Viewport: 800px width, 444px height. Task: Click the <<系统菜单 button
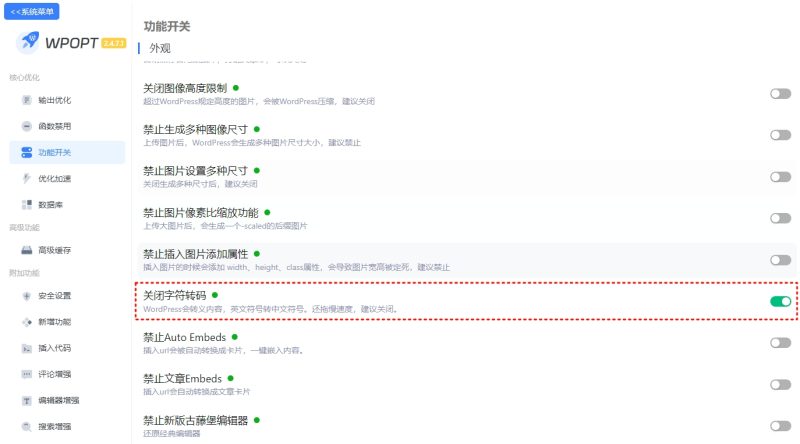click(32, 11)
